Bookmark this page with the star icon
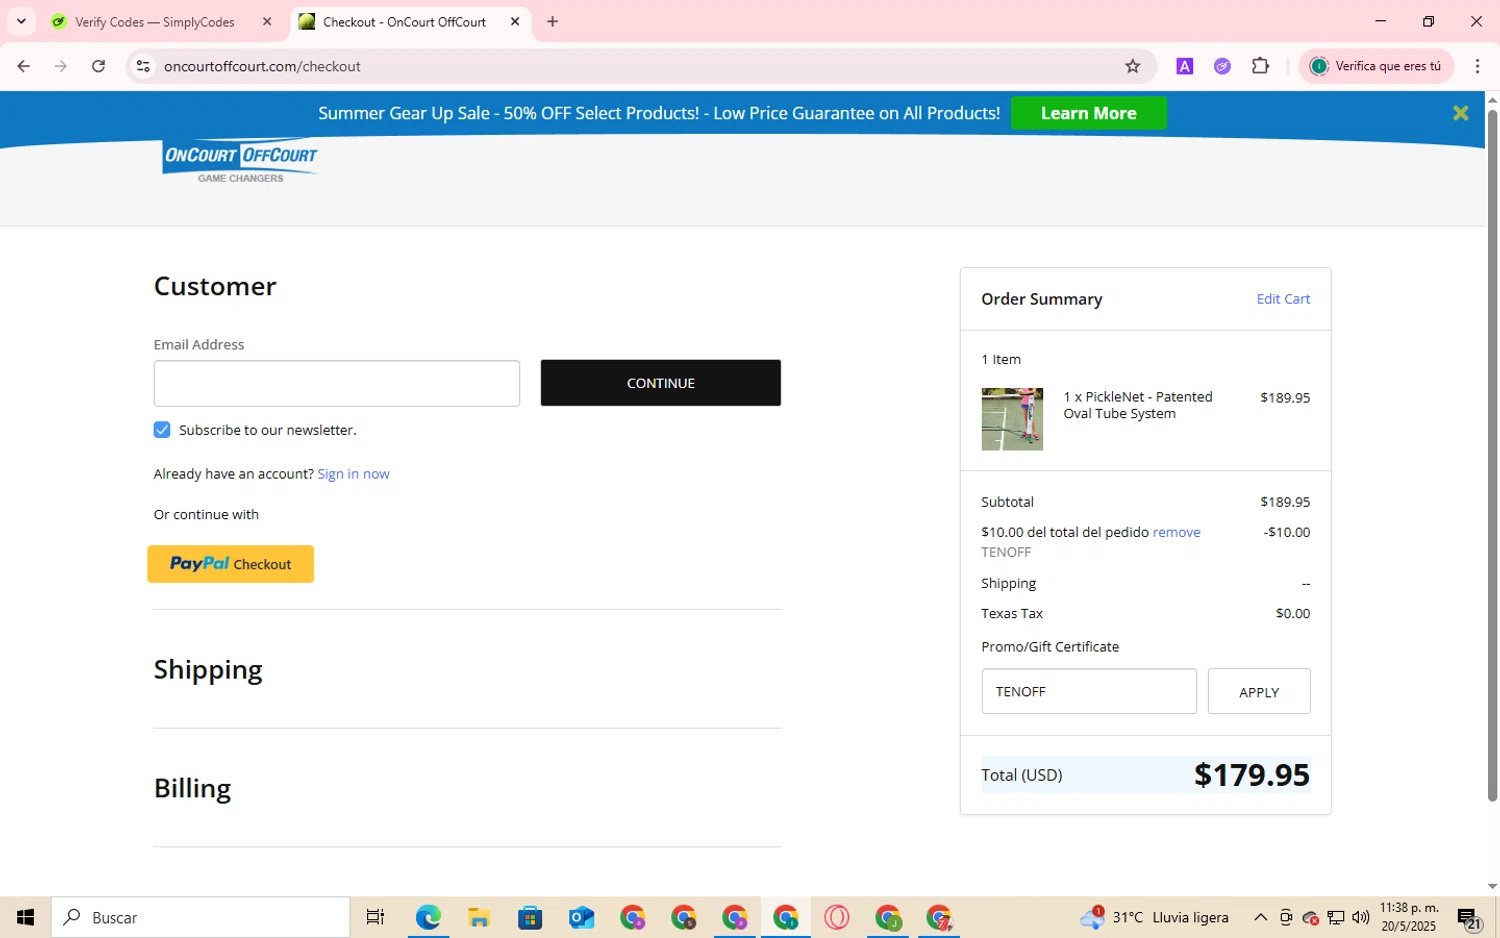Screen dimensions: 1500x938 tap(1132, 66)
